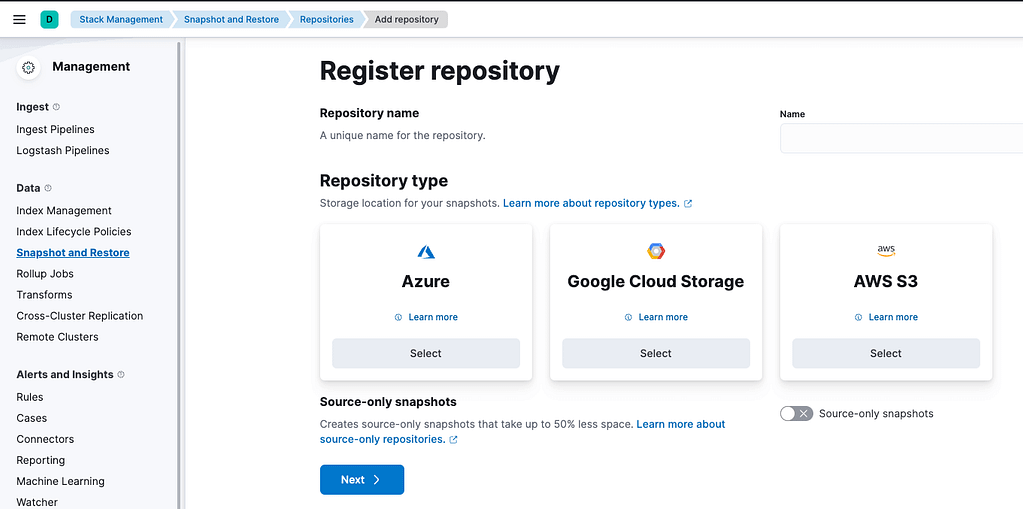Click the Next button

tap(362, 480)
